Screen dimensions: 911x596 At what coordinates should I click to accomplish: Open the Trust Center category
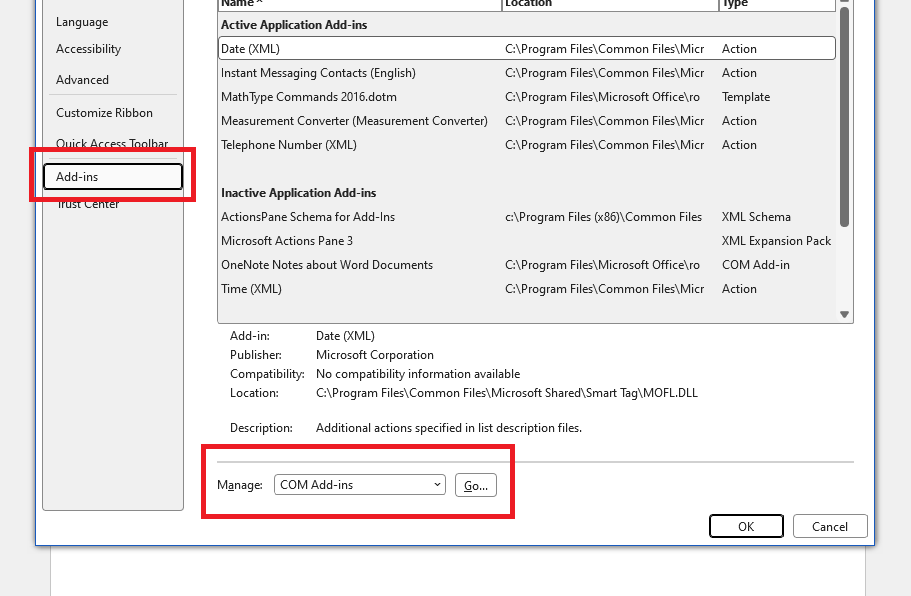[x=88, y=204]
